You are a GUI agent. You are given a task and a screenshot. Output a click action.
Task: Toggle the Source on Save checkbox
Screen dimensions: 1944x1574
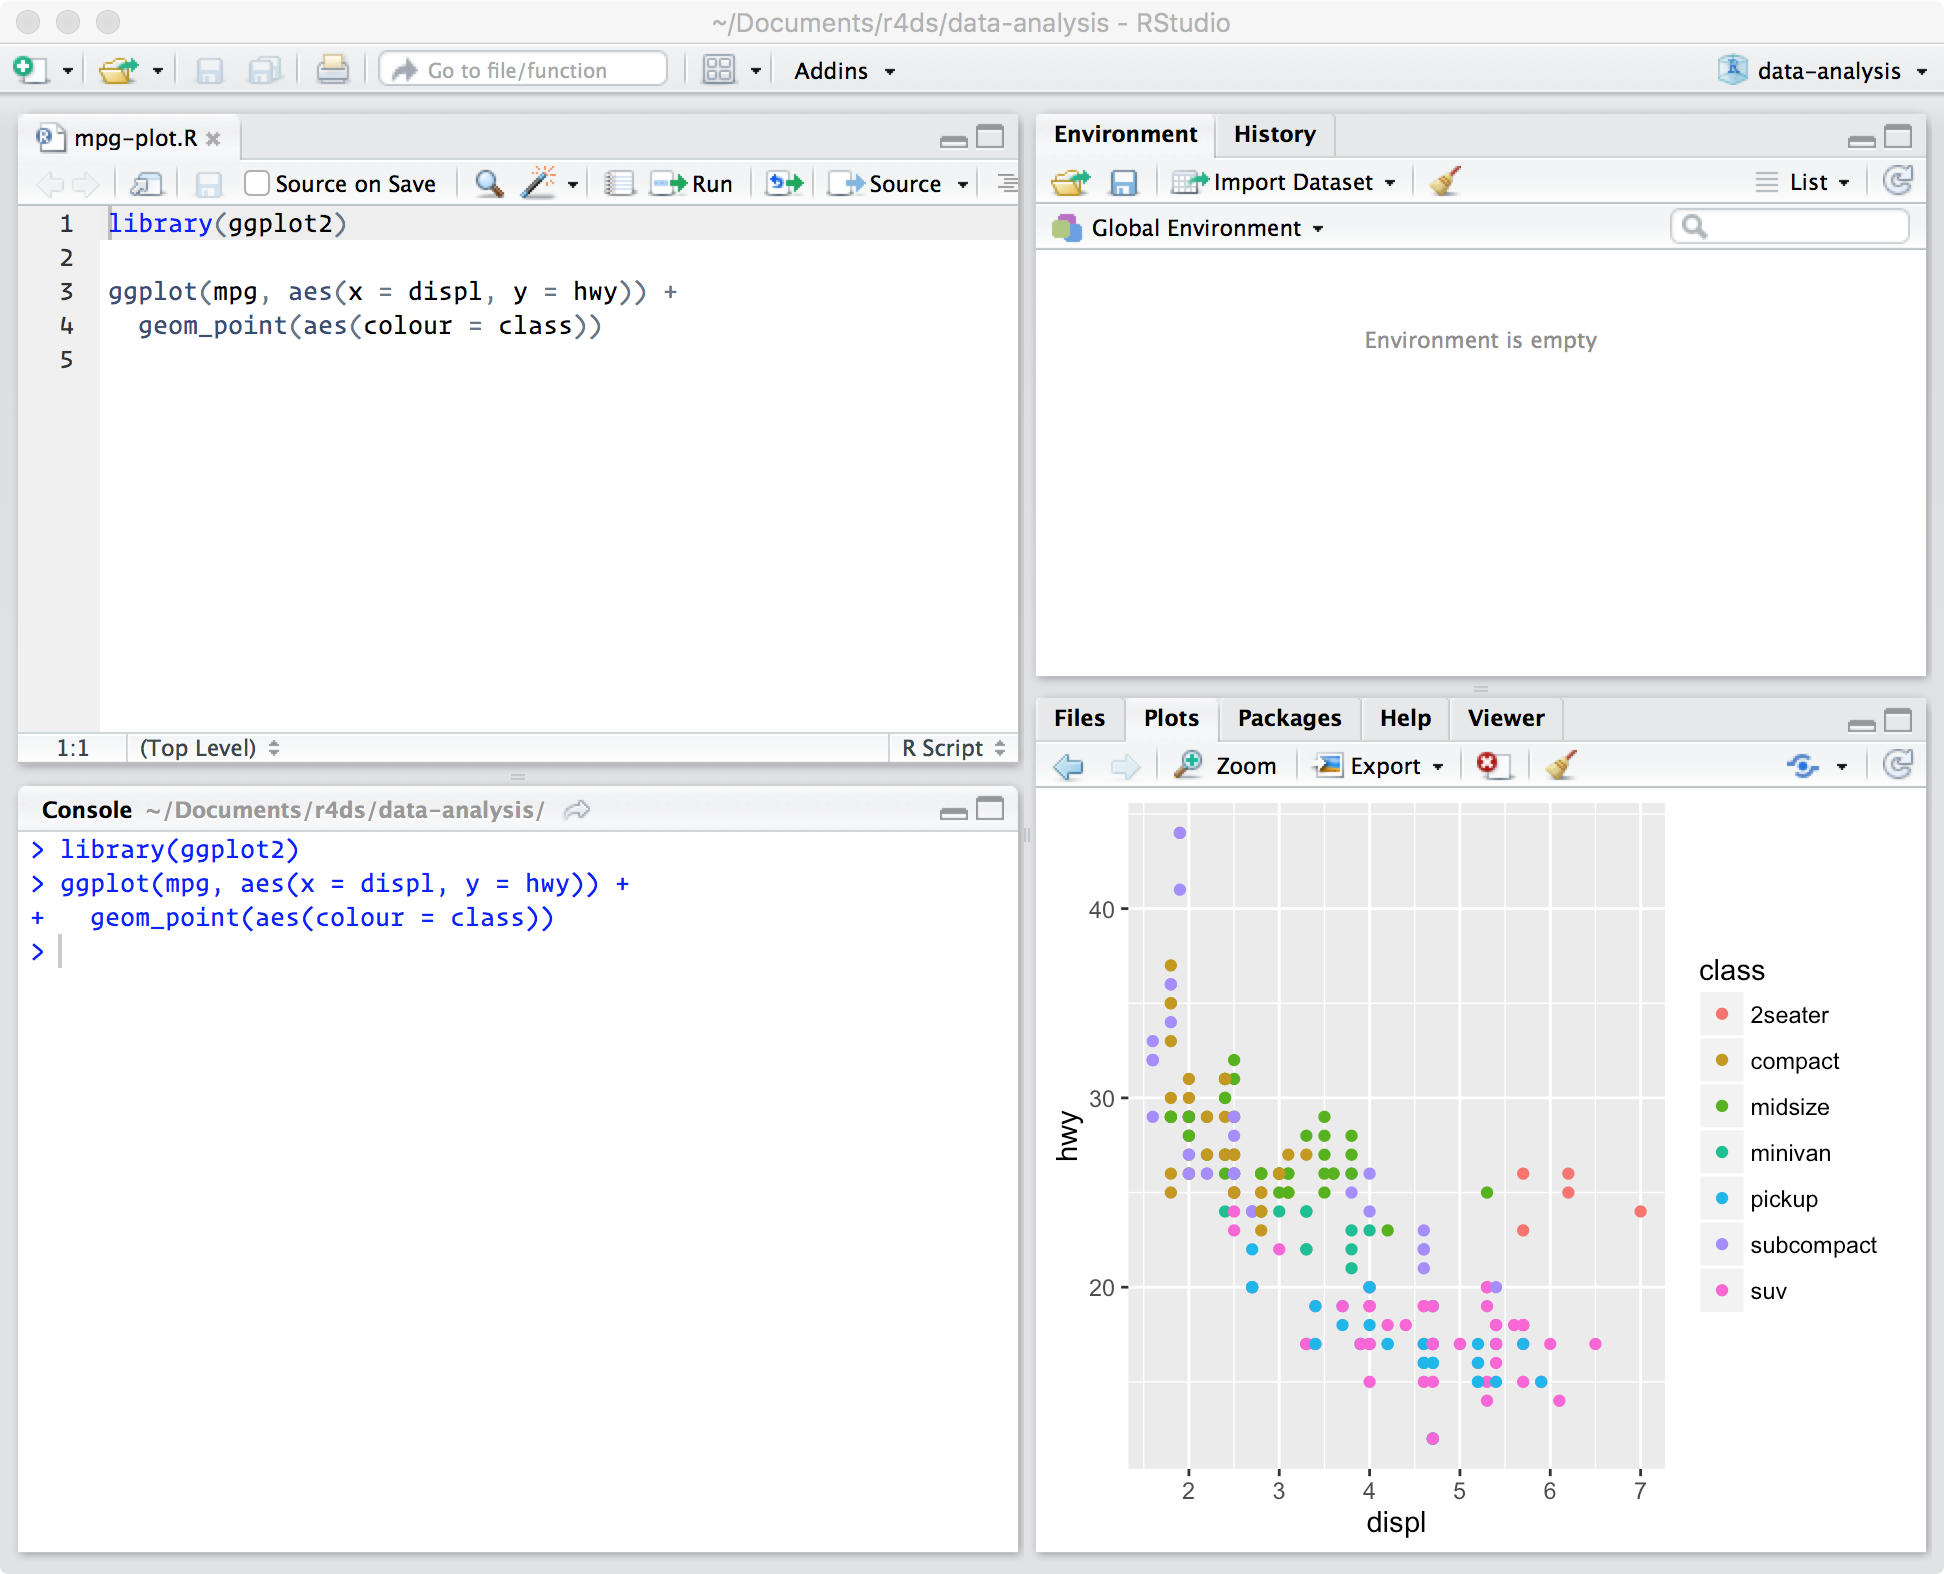tap(257, 183)
